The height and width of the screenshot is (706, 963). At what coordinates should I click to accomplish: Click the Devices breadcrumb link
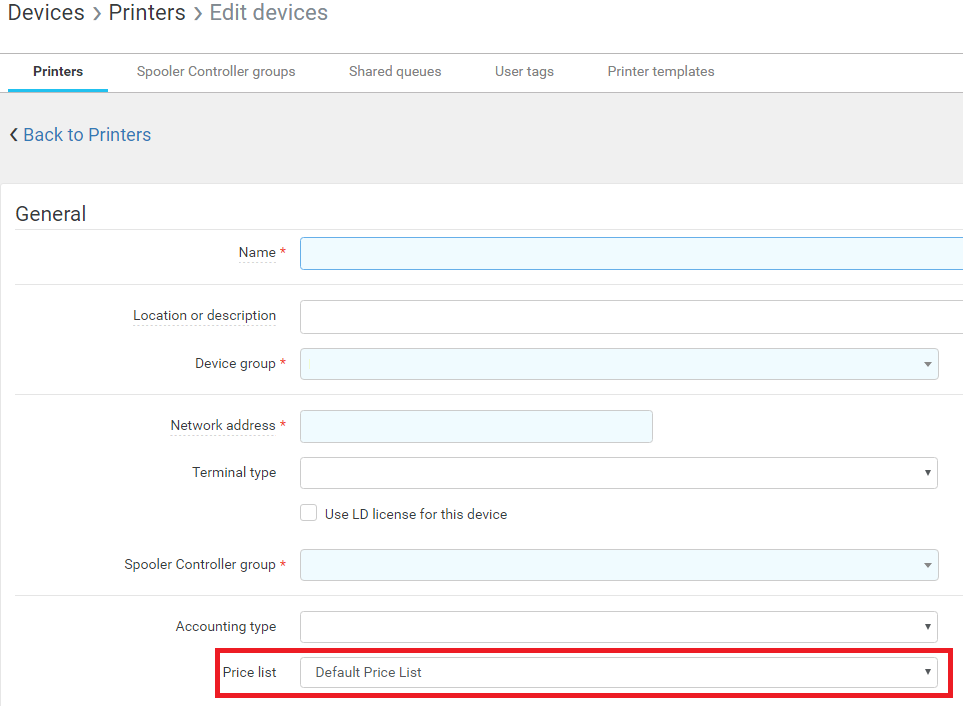(x=46, y=13)
